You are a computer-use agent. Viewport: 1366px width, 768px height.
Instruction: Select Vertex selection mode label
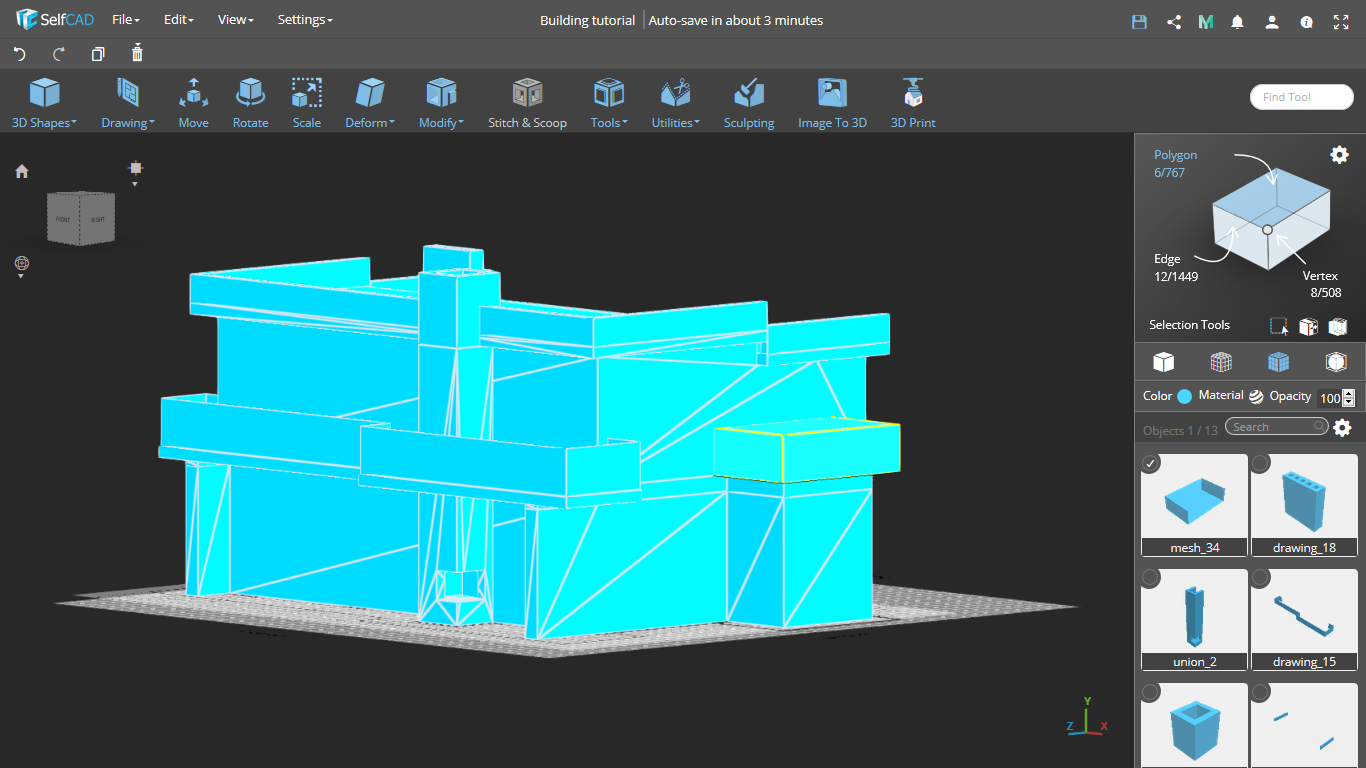coord(1320,276)
